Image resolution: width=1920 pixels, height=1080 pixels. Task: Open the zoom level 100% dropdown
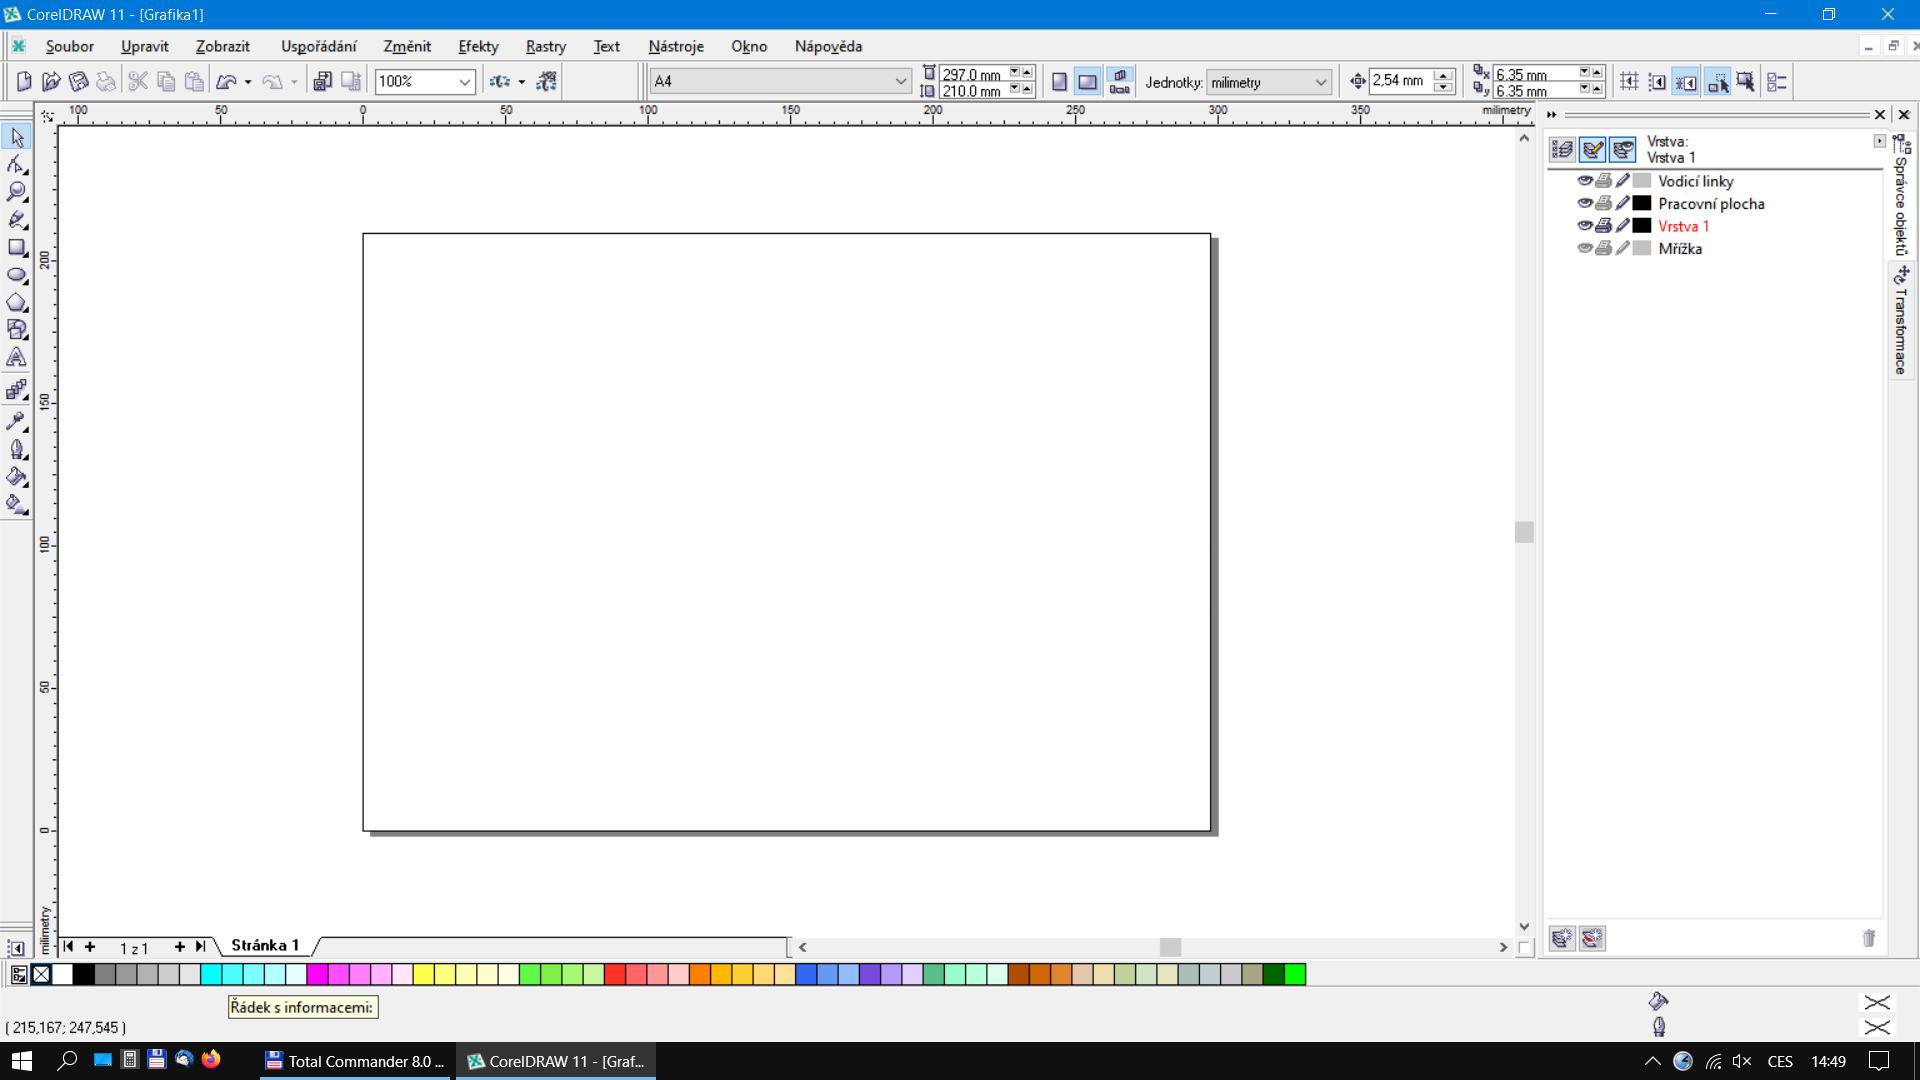point(464,82)
